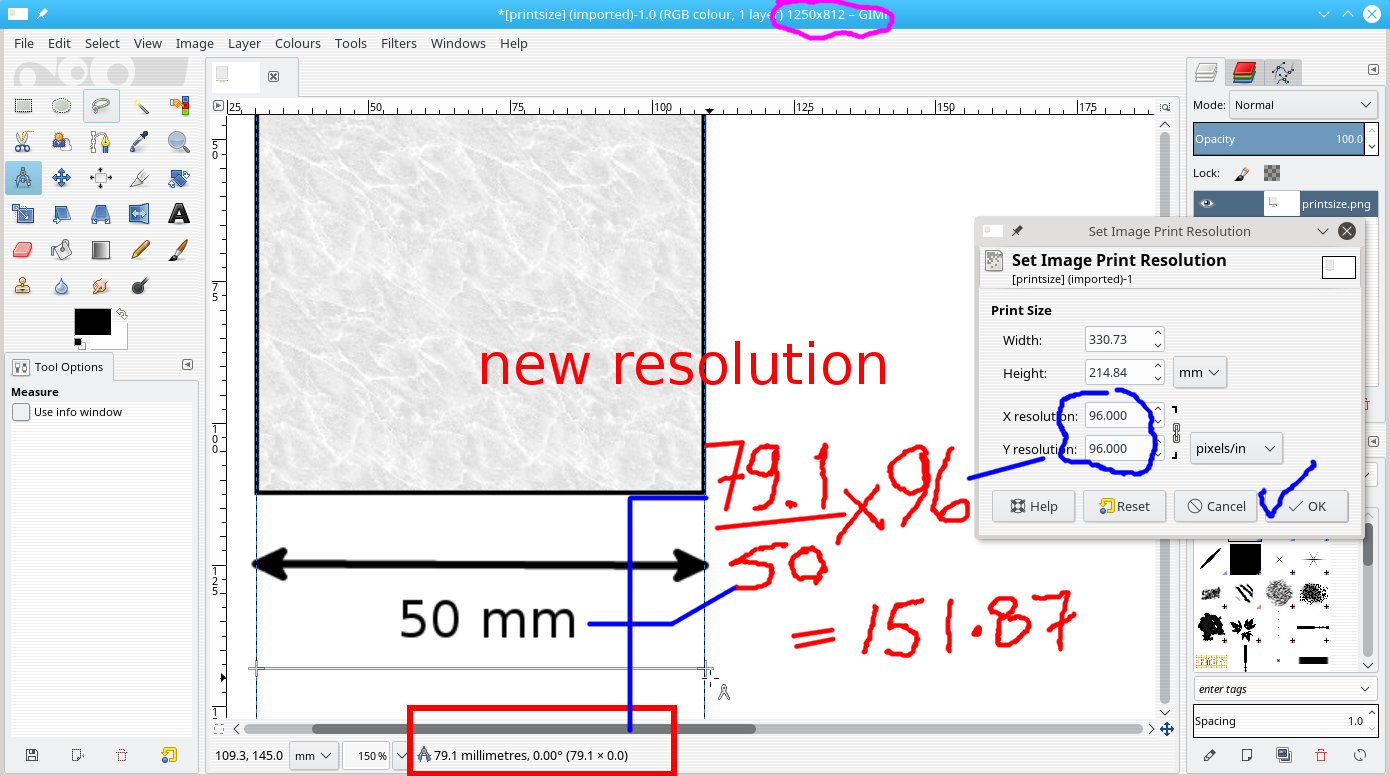Open the layer Mode dropdown
Image resolution: width=1390 pixels, height=776 pixels.
(1303, 105)
